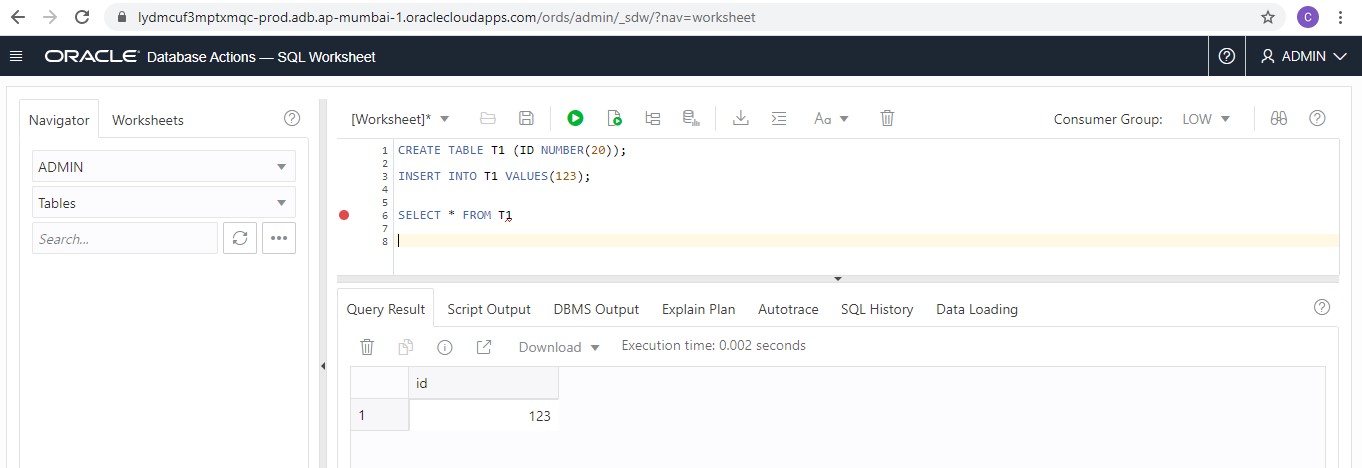Switch to the Navigator tab
This screenshot has height=468, width=1362.
pyautogui.click(x=59, y=120)
